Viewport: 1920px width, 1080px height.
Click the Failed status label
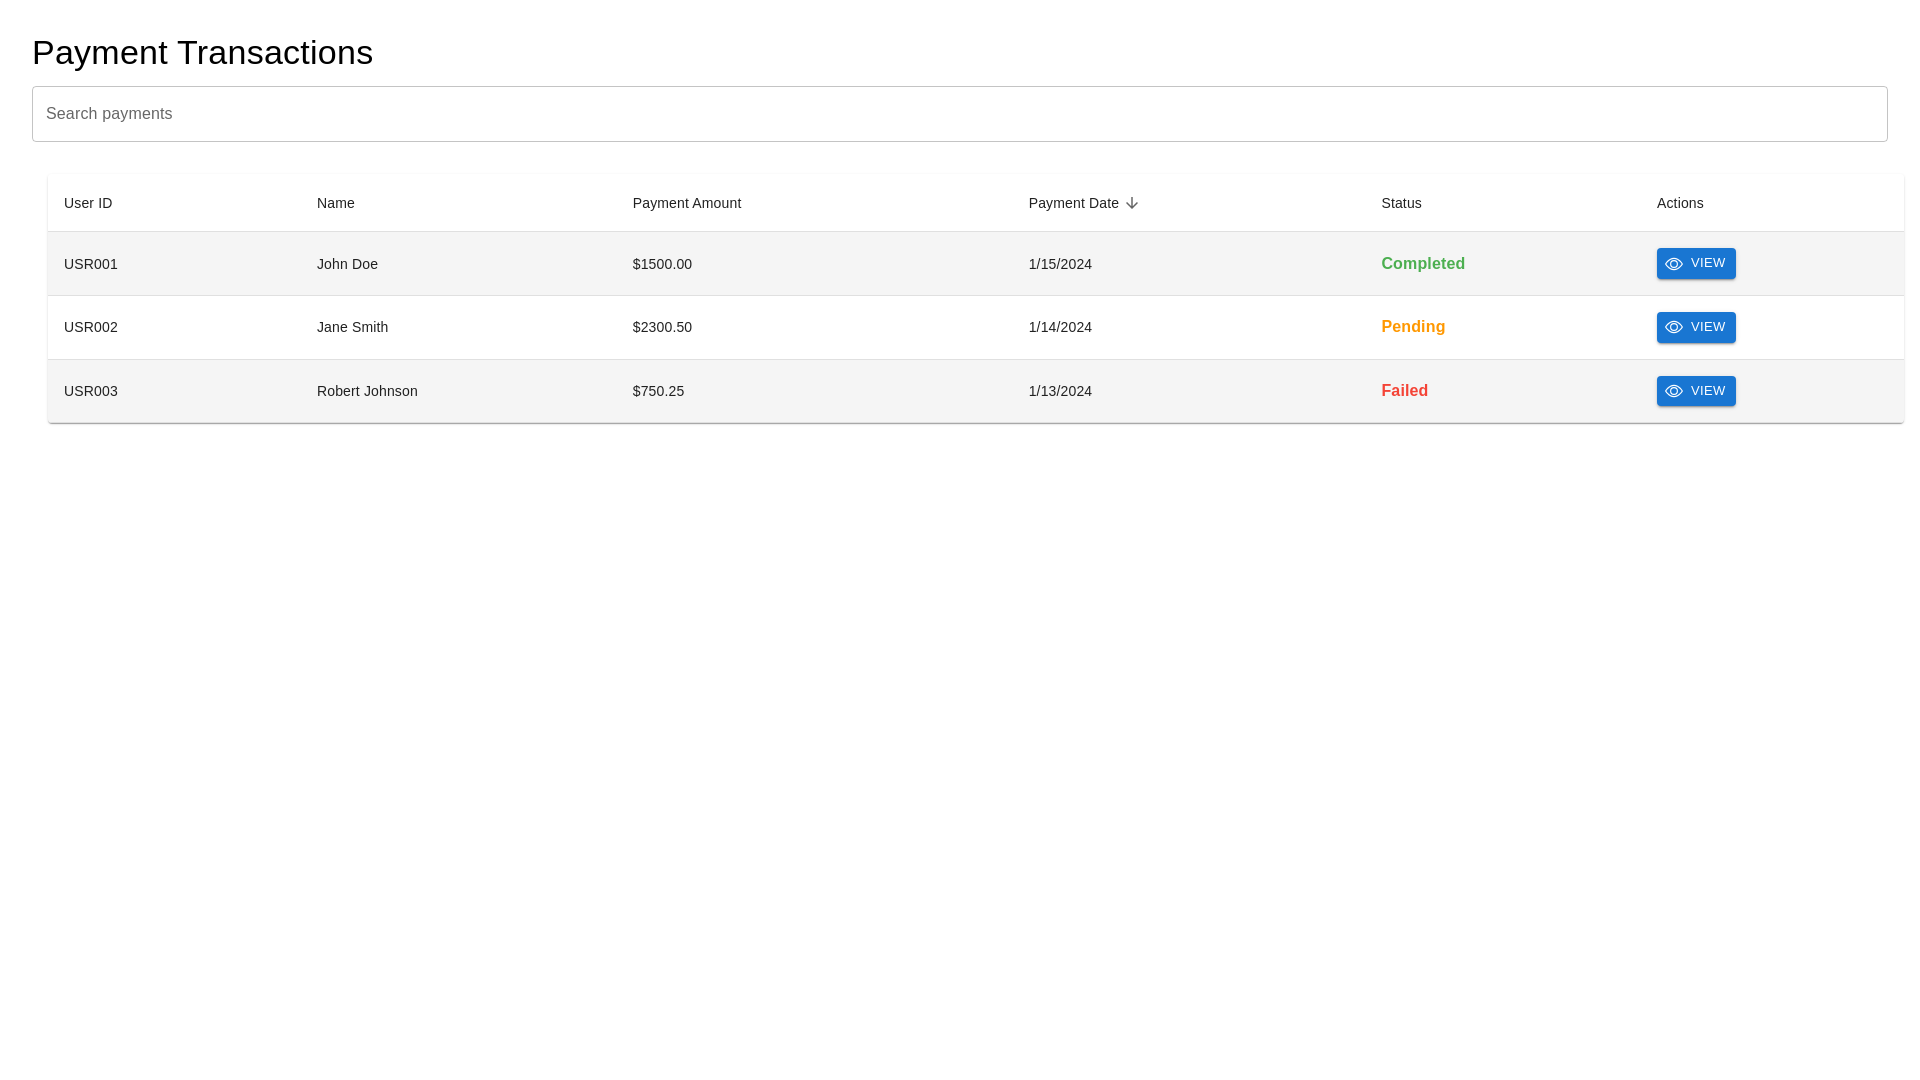(1404, 391)
